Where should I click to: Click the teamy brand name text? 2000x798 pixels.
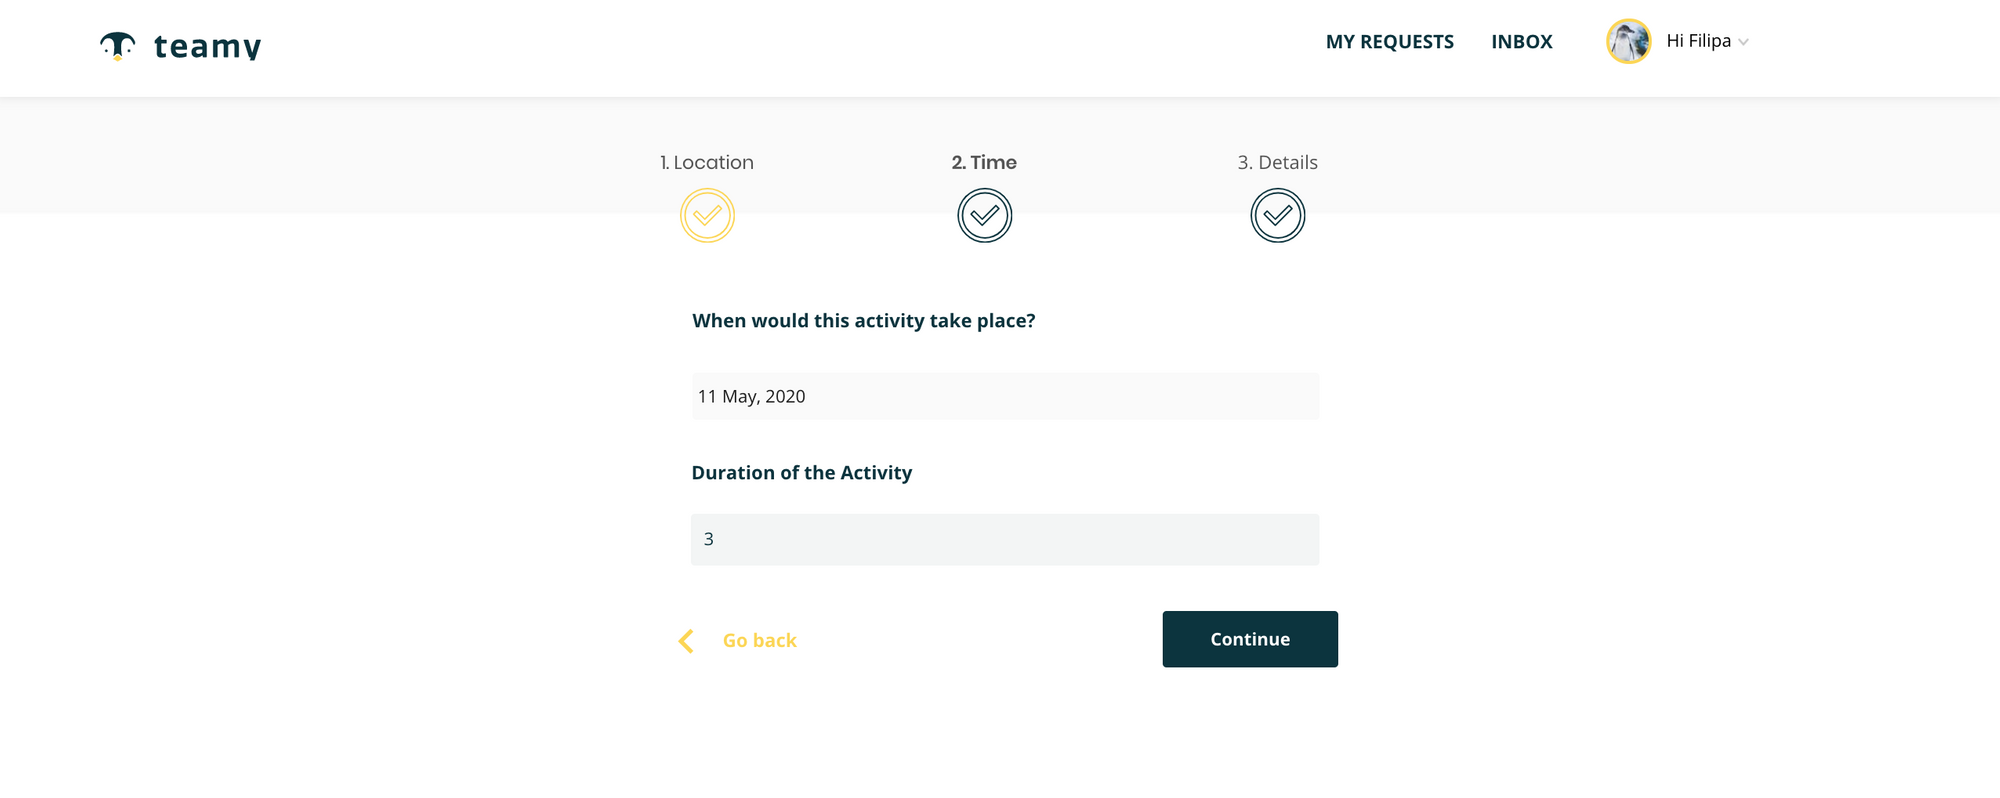[x=207, y=46]
